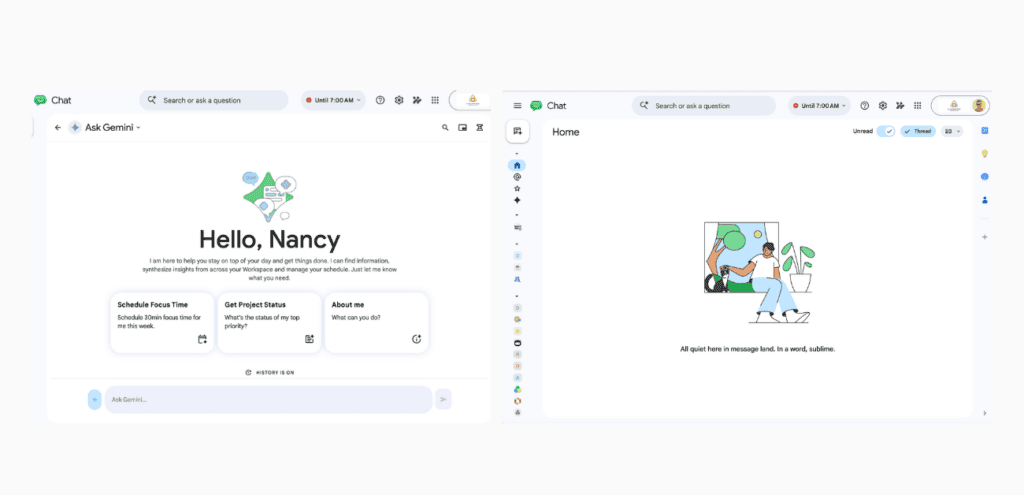Get add-ons with the side panel plus icon
The image size is (1024, 495).
(x=985, y=237)
